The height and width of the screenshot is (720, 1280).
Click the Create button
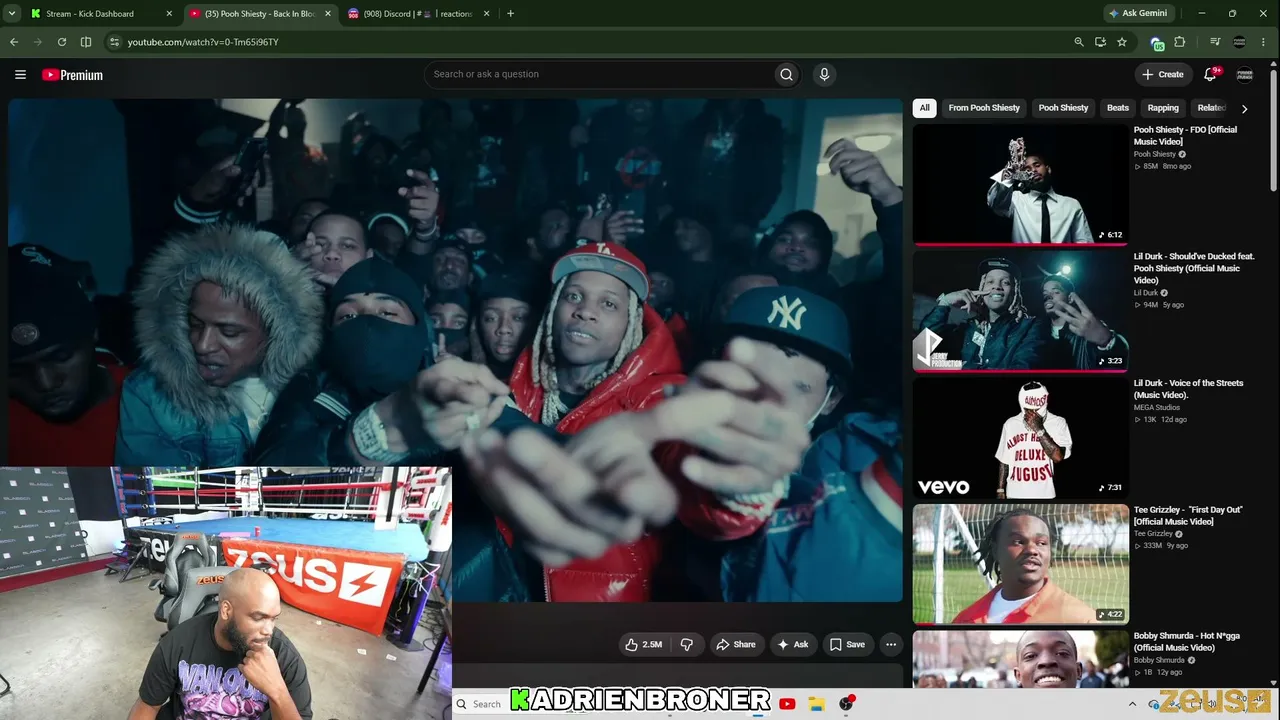tap(1163, 74)
